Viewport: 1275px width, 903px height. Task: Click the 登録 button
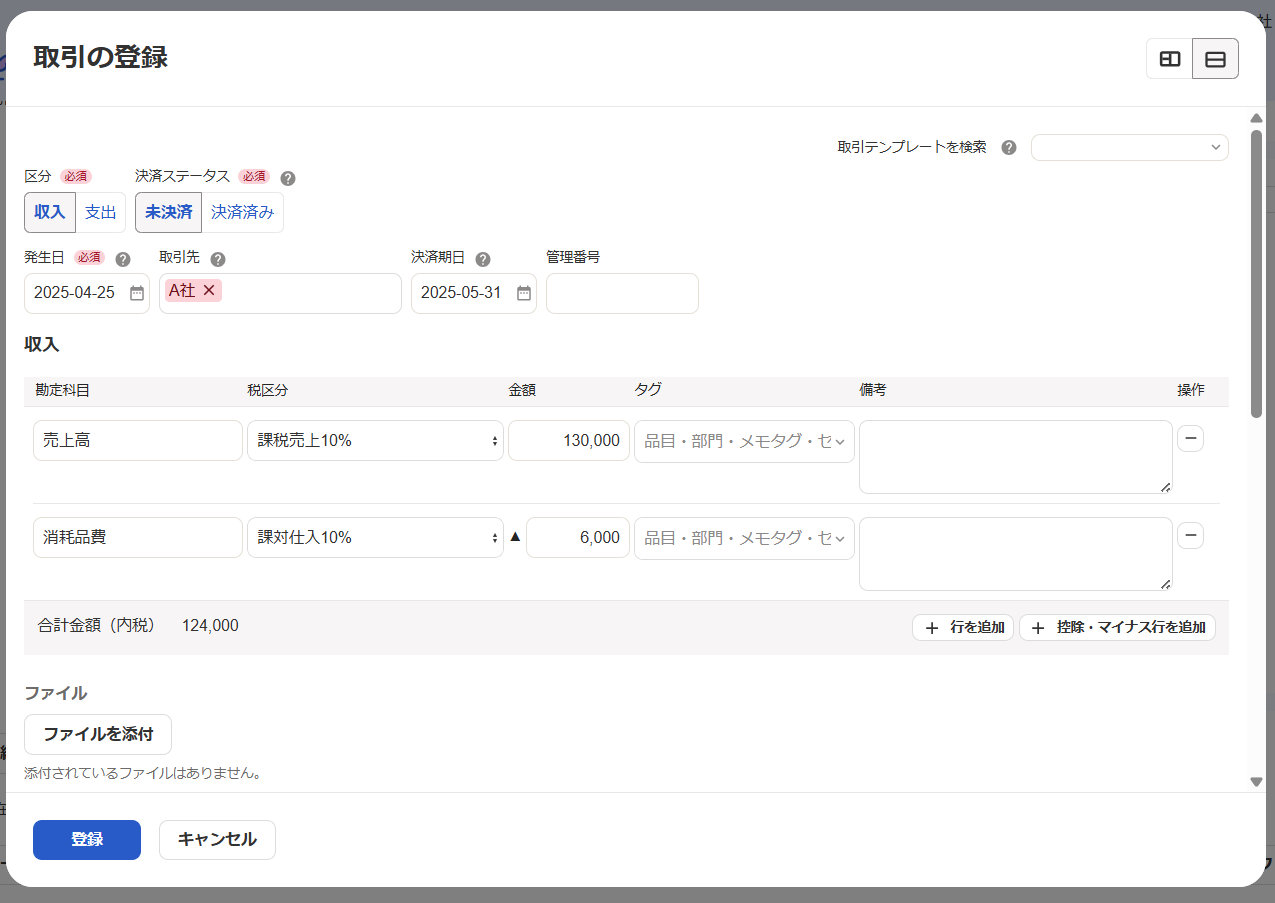tap(87, 840)
